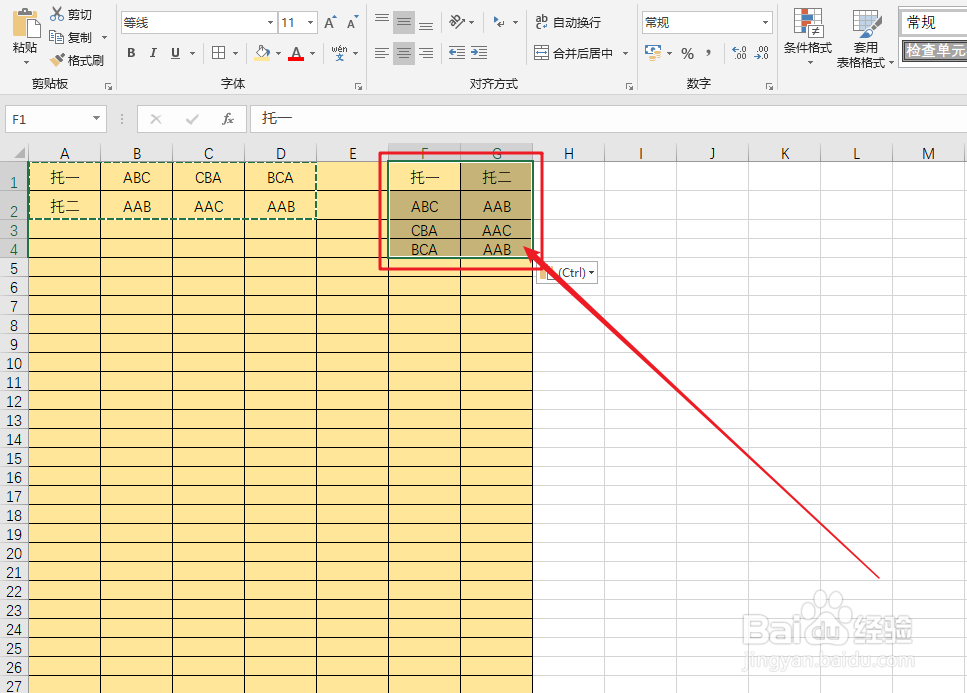Image resolution: width=967 pixels, height=693 pixels.
Task: Open the font color dropdown arrow
Action: click(x=313, y=53)
